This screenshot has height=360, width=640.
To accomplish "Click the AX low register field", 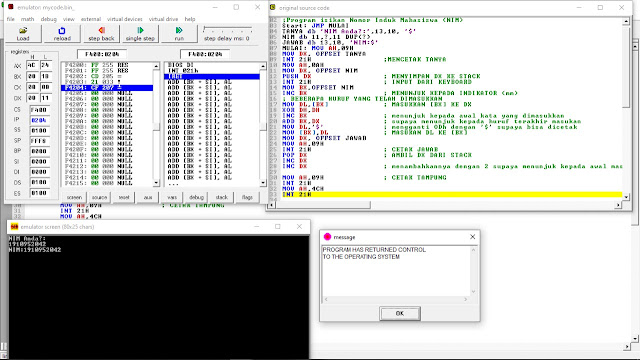I will click(x=45, y=65).
